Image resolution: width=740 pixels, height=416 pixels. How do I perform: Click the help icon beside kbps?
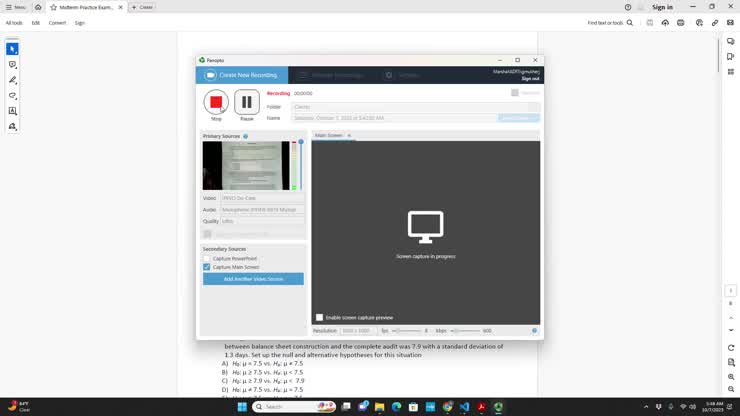pyautogui.click(x=534, y=331)
